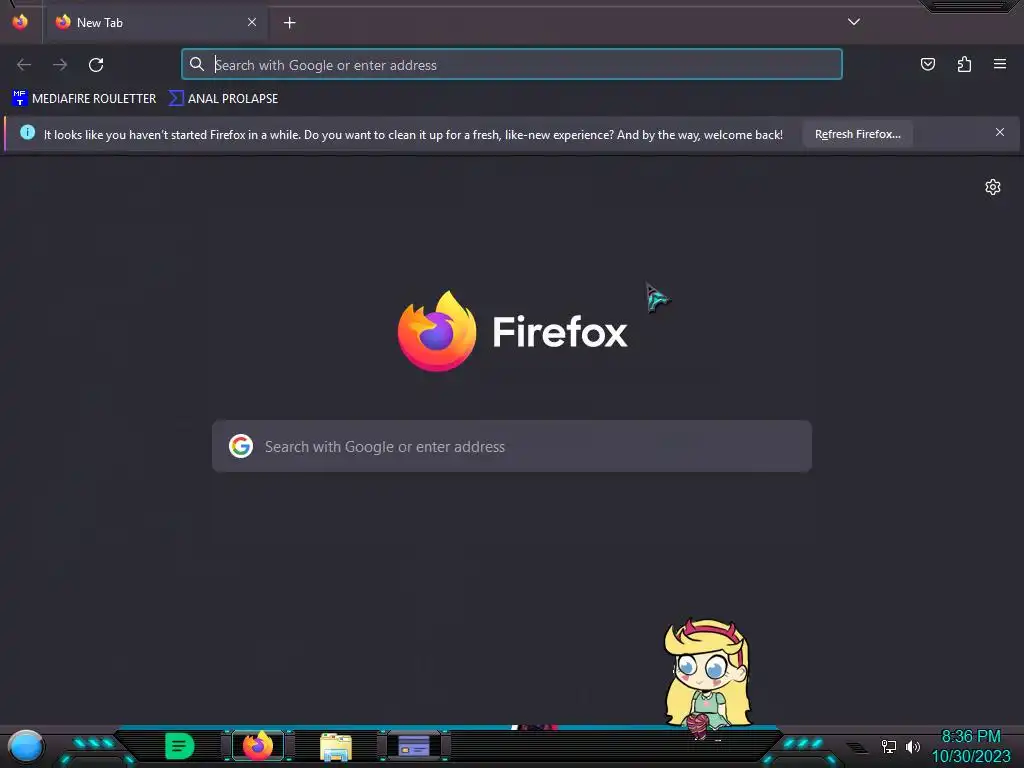Go back one page
This screenshot has height=768, width=1024.
click(24, 65)
